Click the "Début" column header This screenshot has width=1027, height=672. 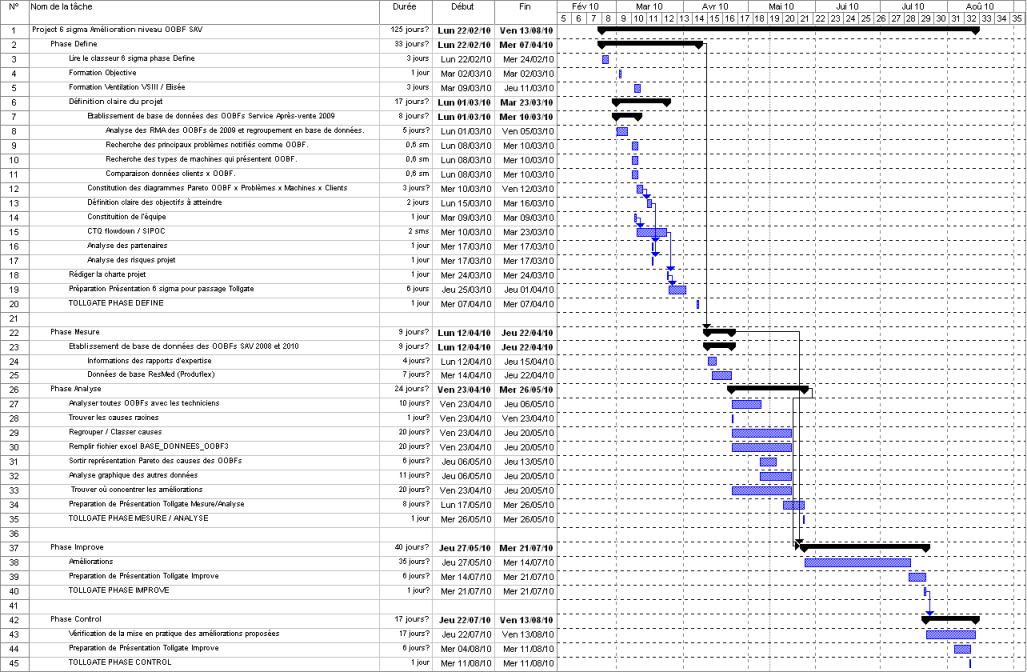tap(462, 7)
